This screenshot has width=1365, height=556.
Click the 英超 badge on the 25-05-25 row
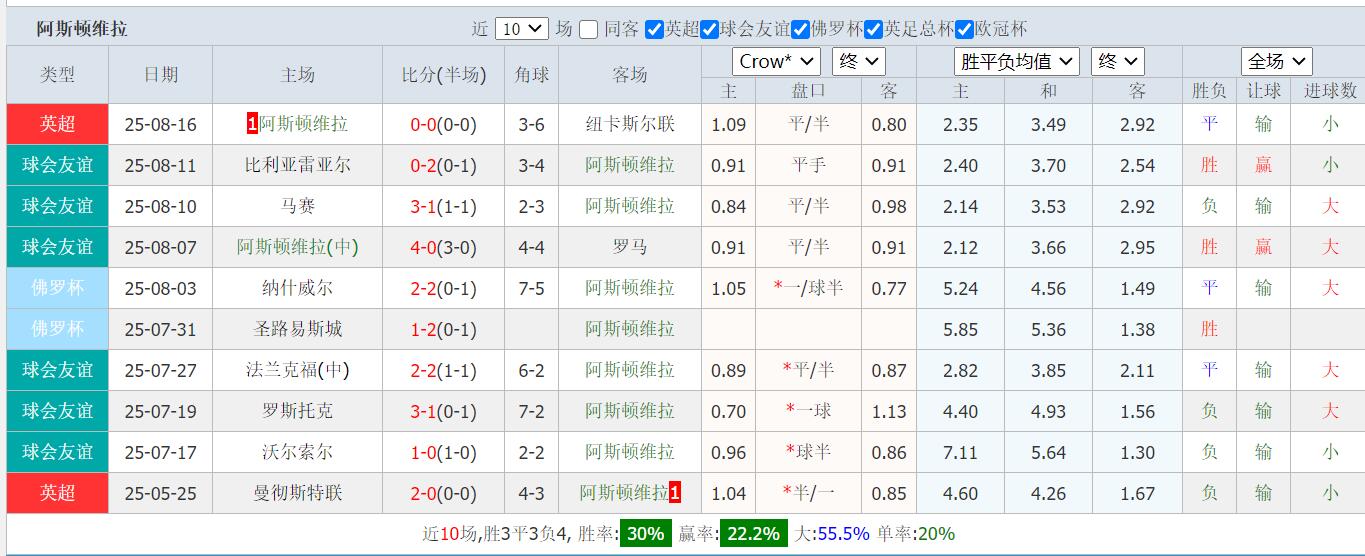pos(57,493)
